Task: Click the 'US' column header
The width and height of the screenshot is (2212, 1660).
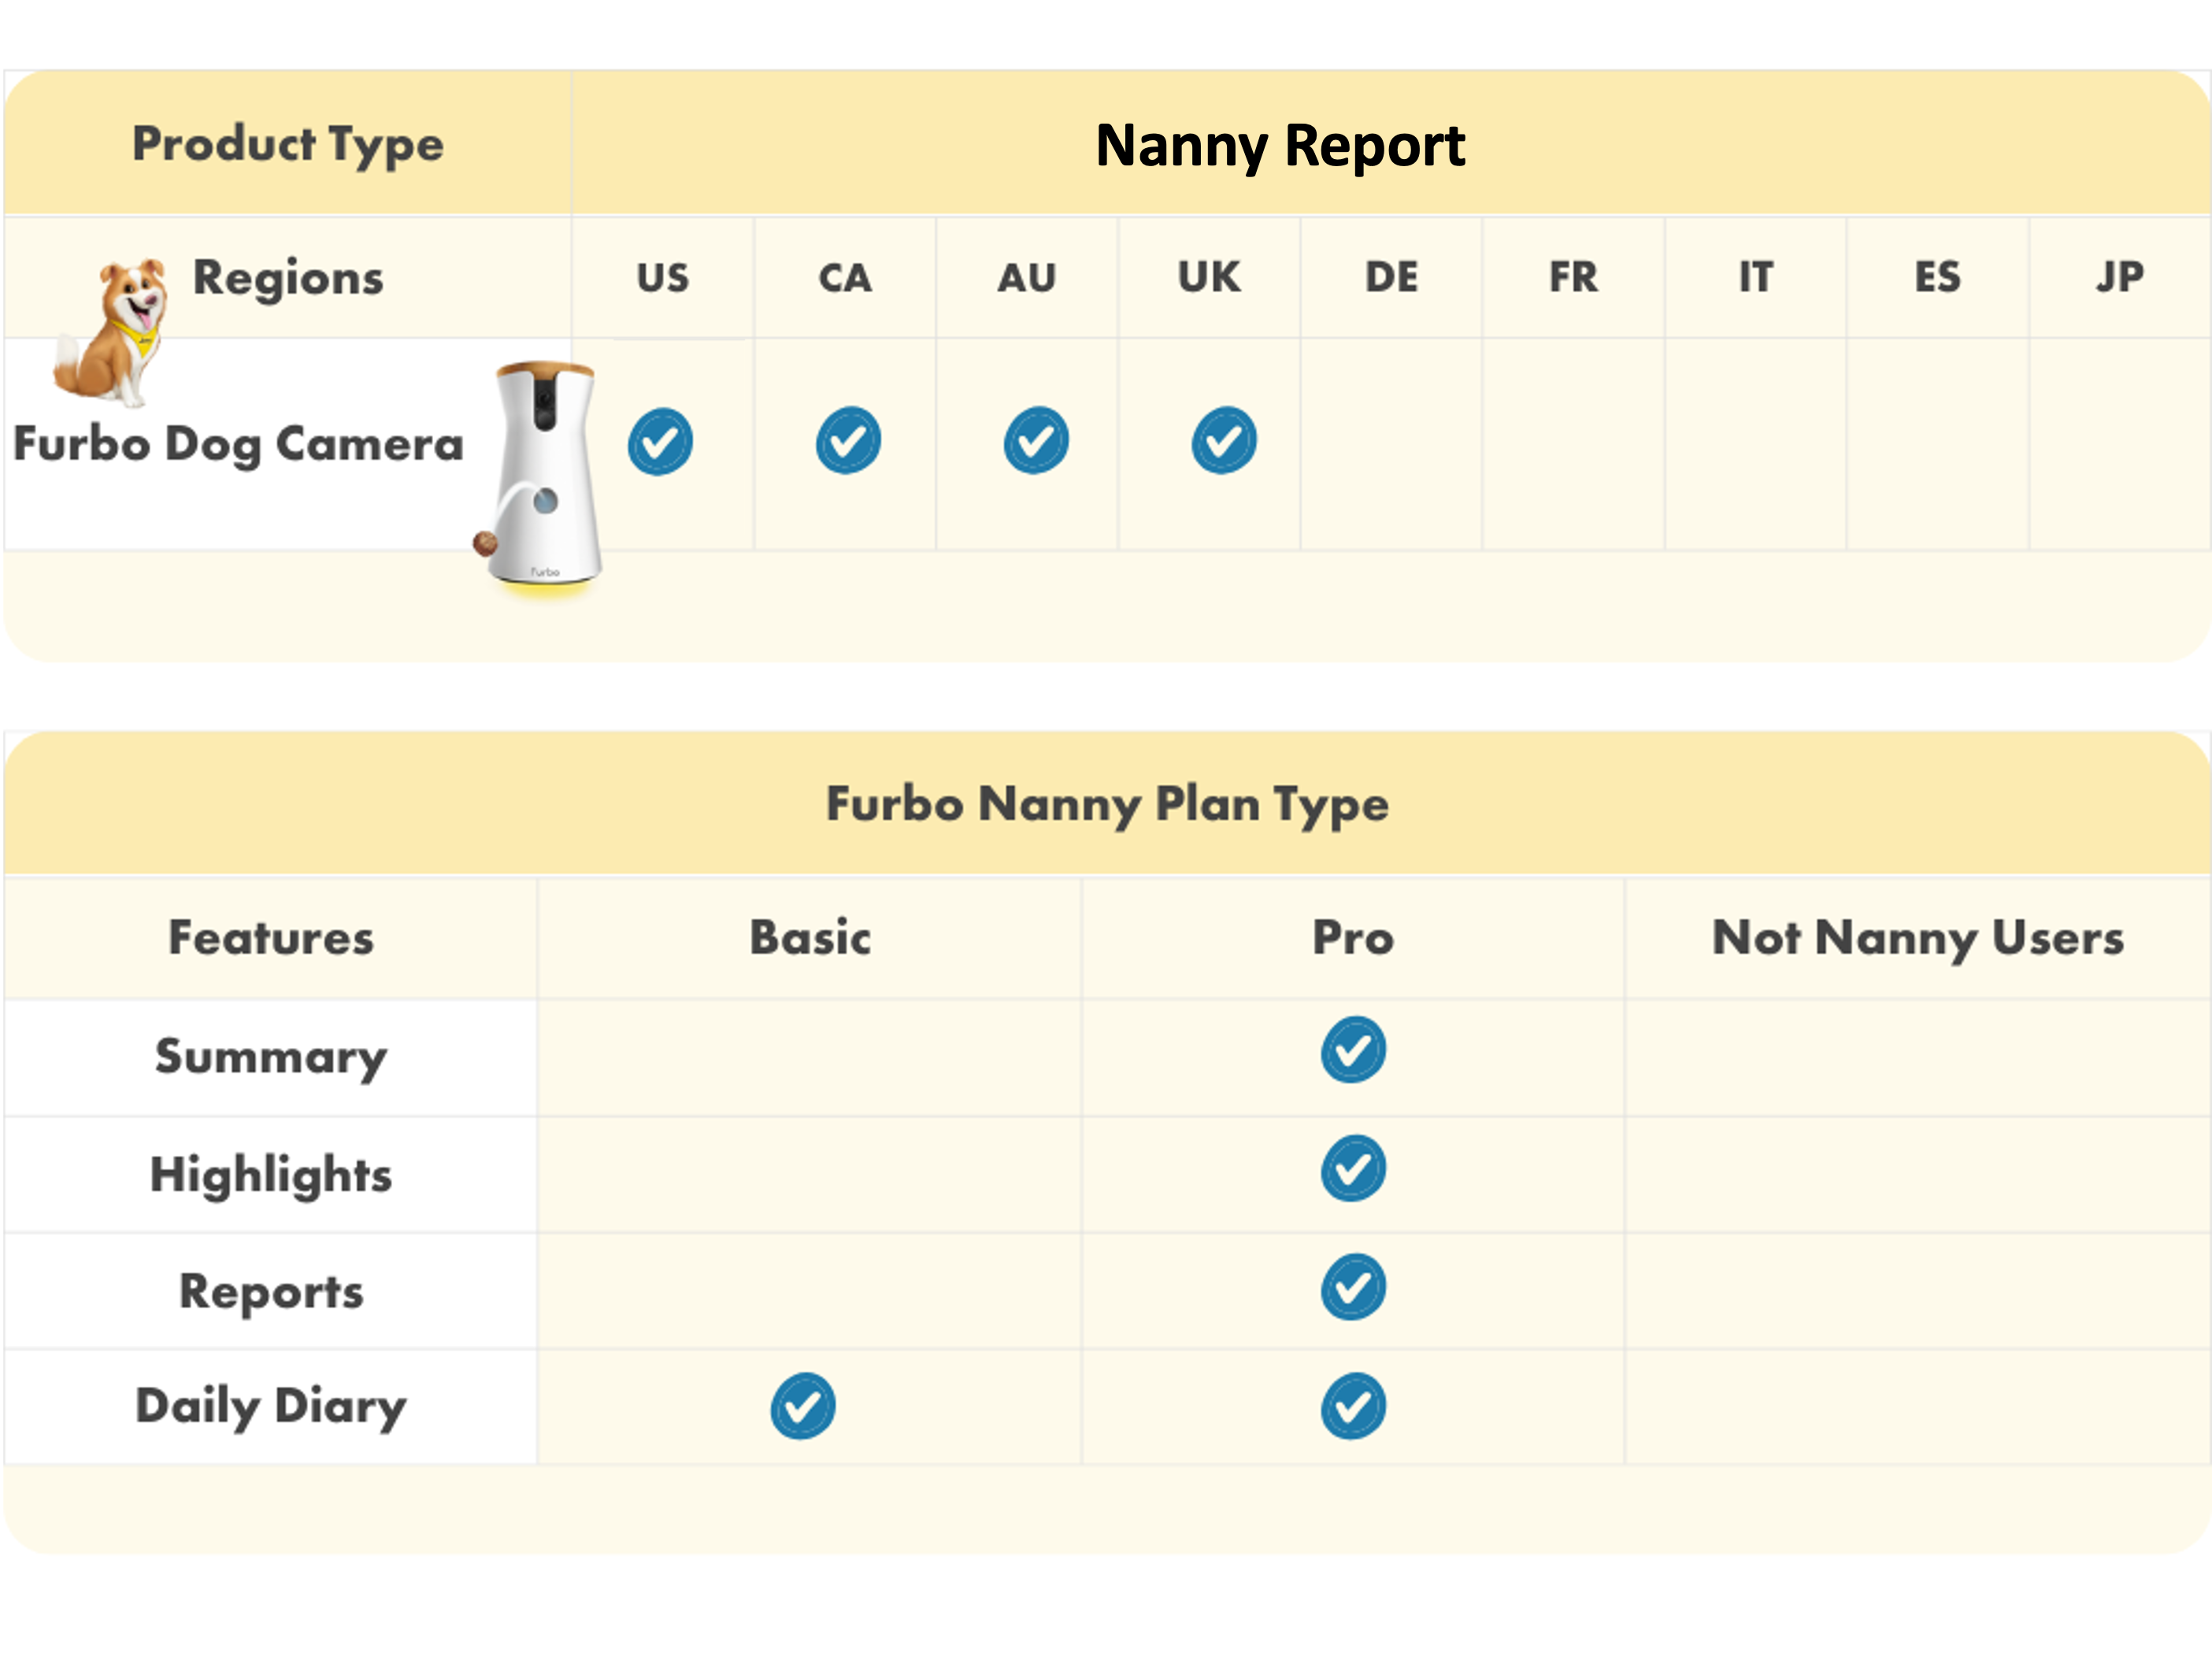Action: coord(663,278)
